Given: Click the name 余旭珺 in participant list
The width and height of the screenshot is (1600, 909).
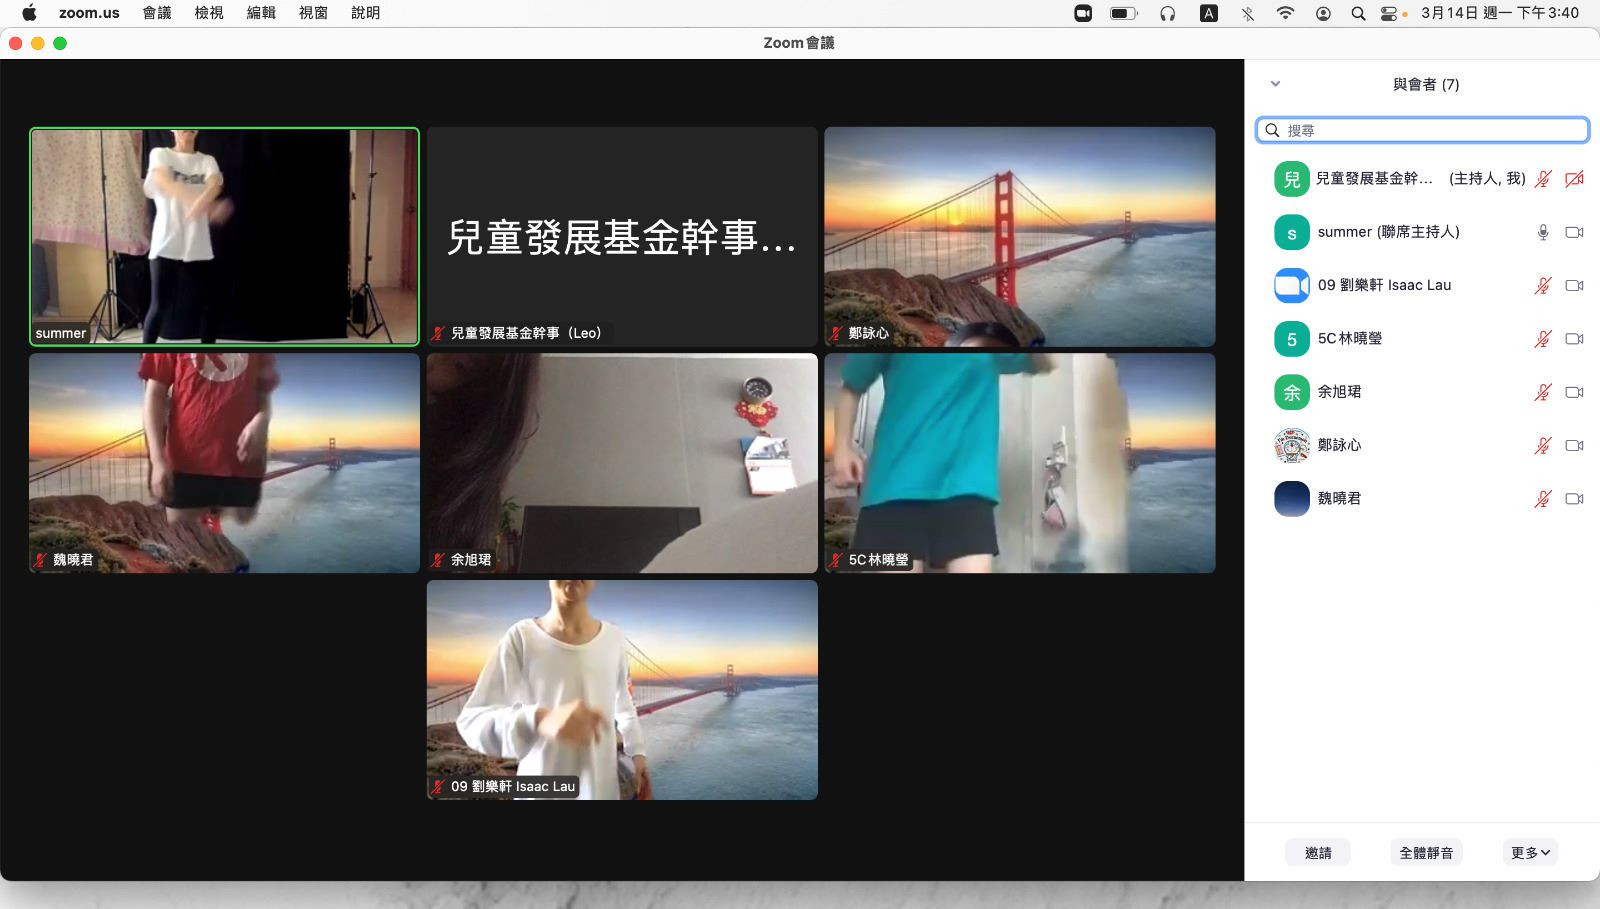Looking at the screenshot, I should coord(1339,392).
